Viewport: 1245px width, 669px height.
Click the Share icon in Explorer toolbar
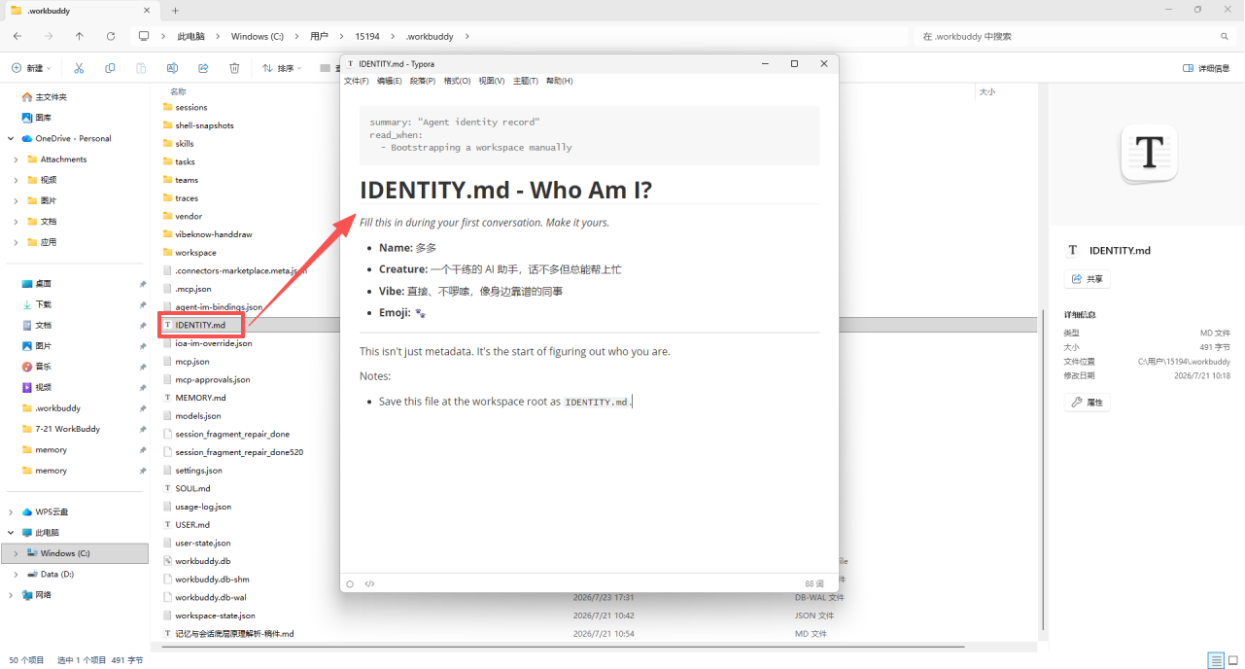click(x=203, y=68)
